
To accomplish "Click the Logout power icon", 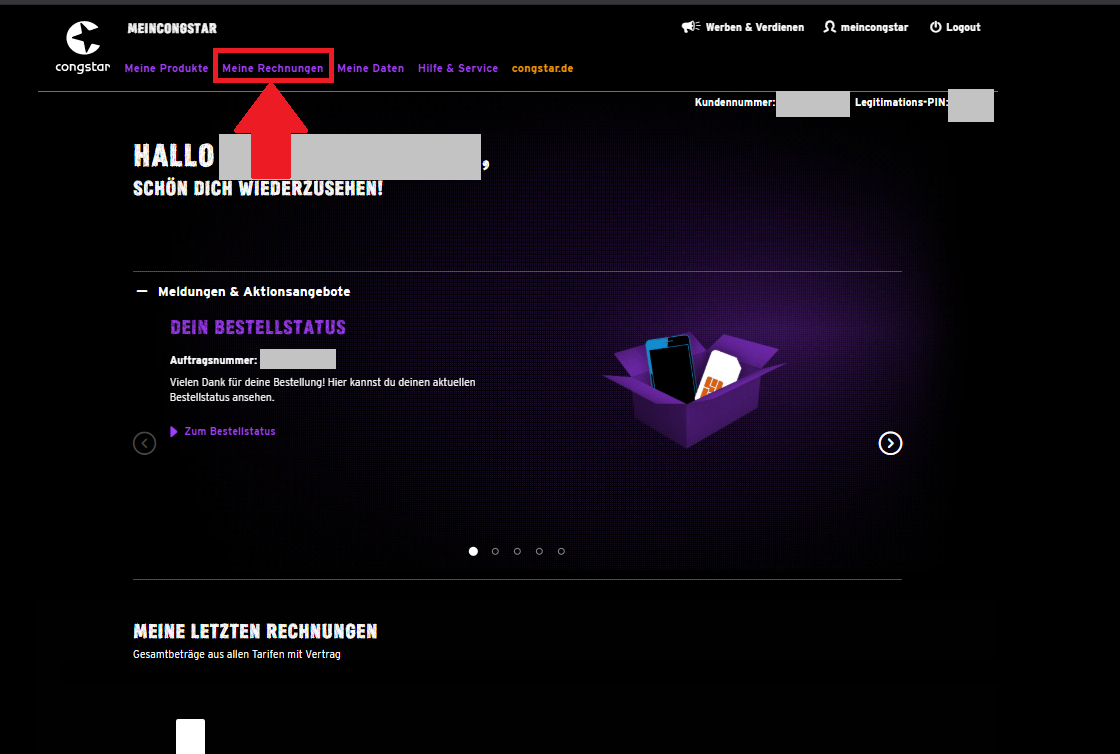I will coord(935,27).
